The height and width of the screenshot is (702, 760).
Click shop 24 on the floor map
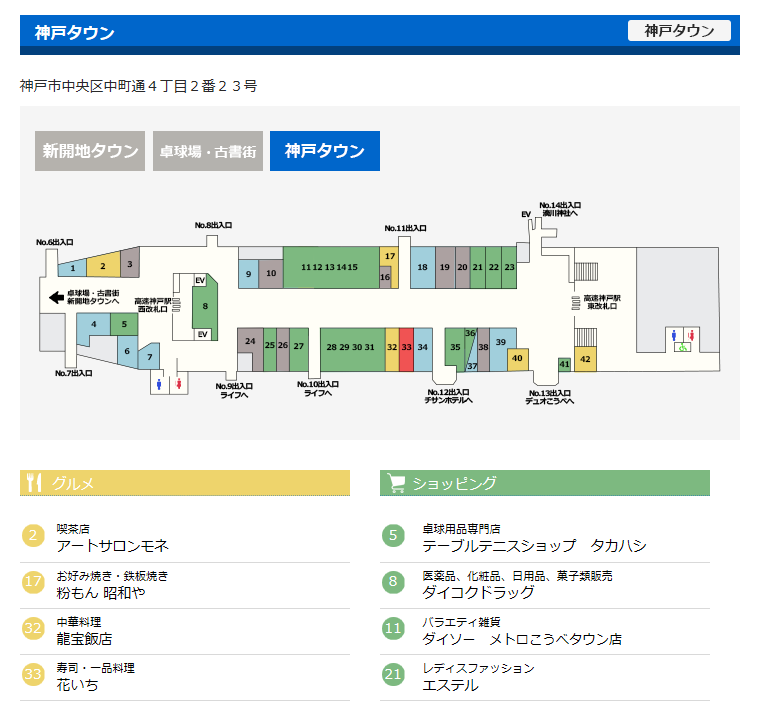(250, 341)
